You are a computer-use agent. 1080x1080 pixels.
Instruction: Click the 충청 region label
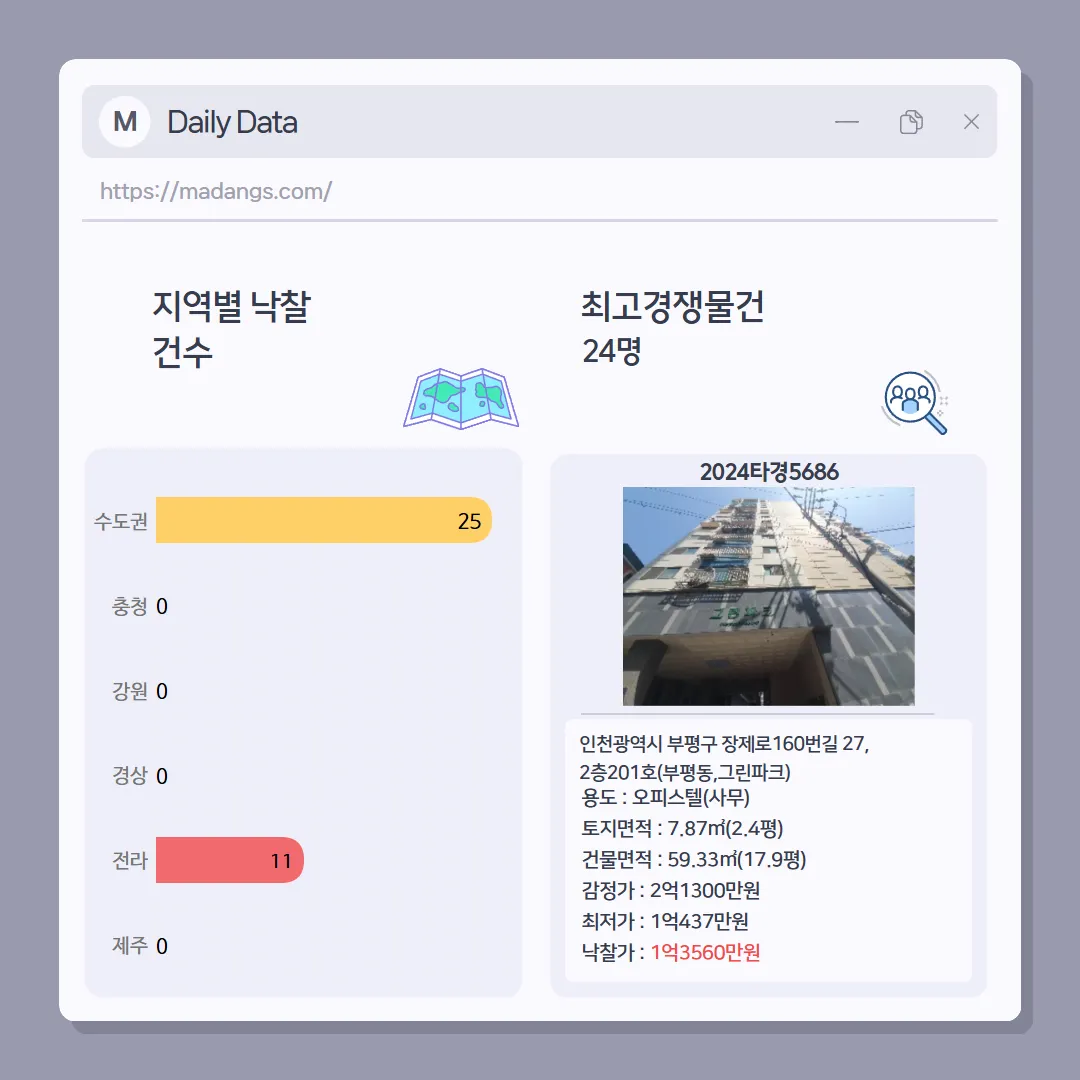pyautogui.click(x=129, y=606)
